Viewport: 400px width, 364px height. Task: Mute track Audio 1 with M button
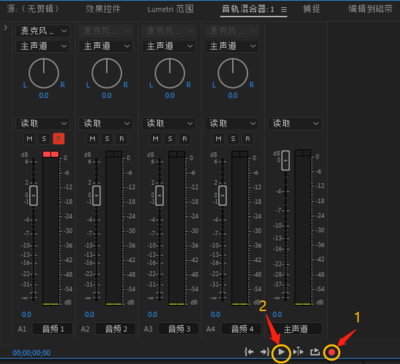[29, 139]
